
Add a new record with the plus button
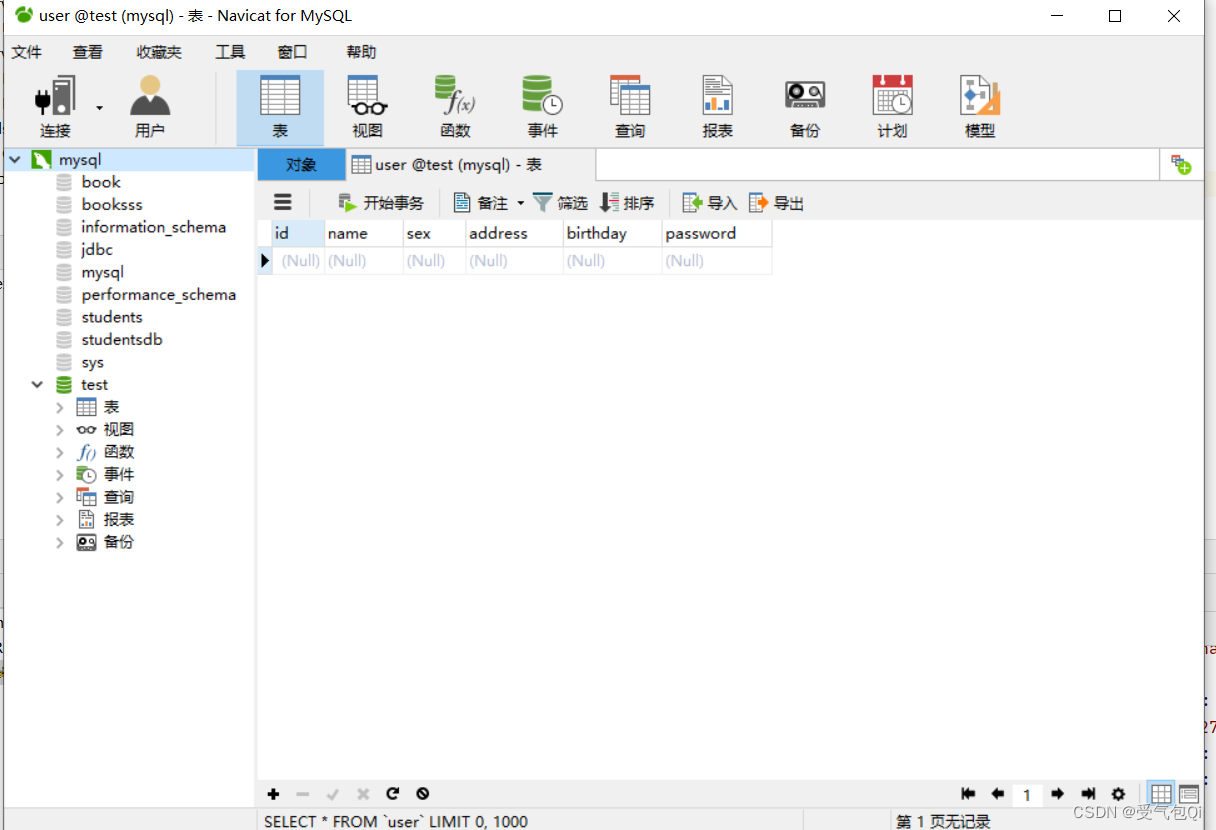(x=273, y=793)
